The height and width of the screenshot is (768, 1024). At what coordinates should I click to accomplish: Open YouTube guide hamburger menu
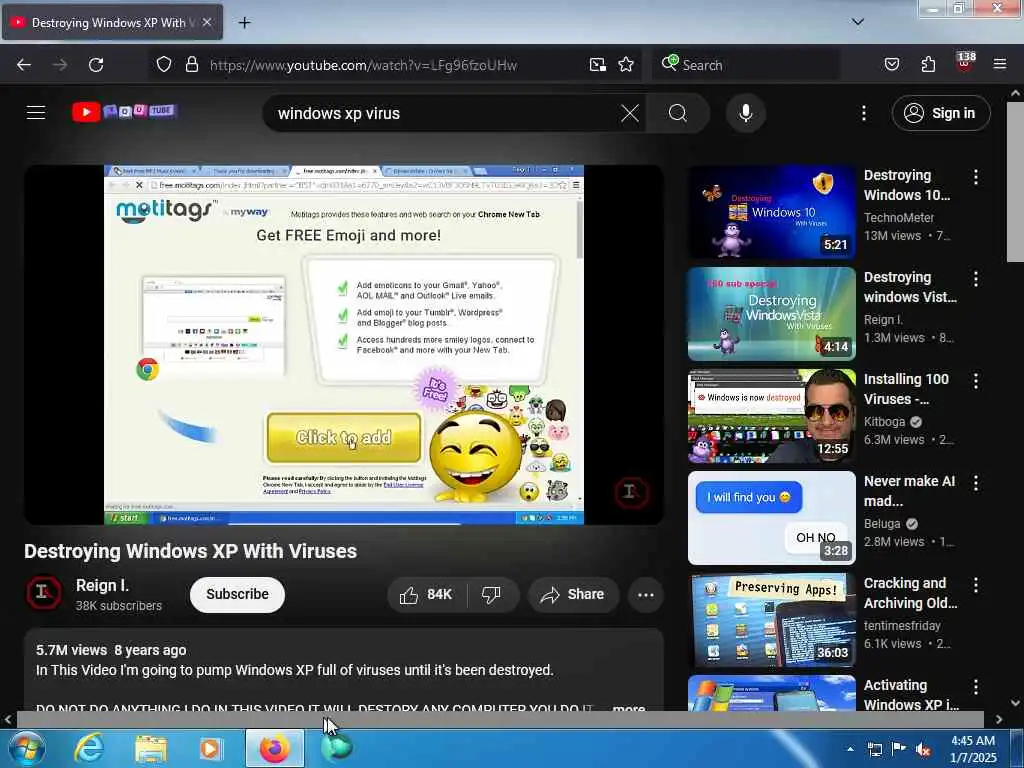(x=36, y=113)
